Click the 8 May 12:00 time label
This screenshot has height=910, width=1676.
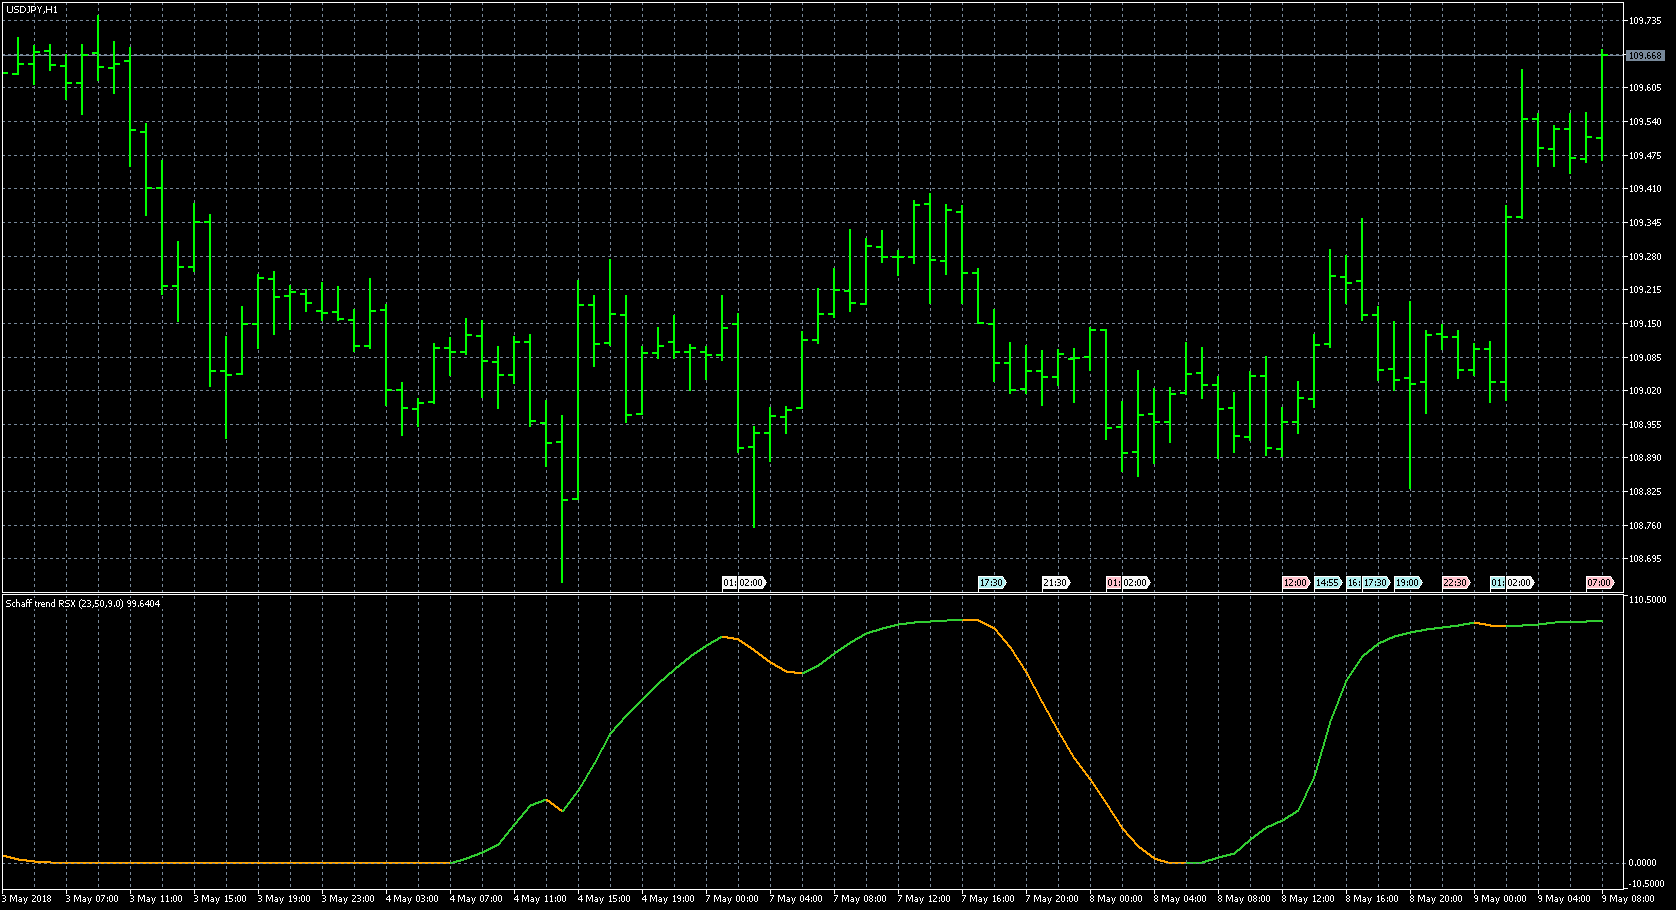tap(1309, 899)
